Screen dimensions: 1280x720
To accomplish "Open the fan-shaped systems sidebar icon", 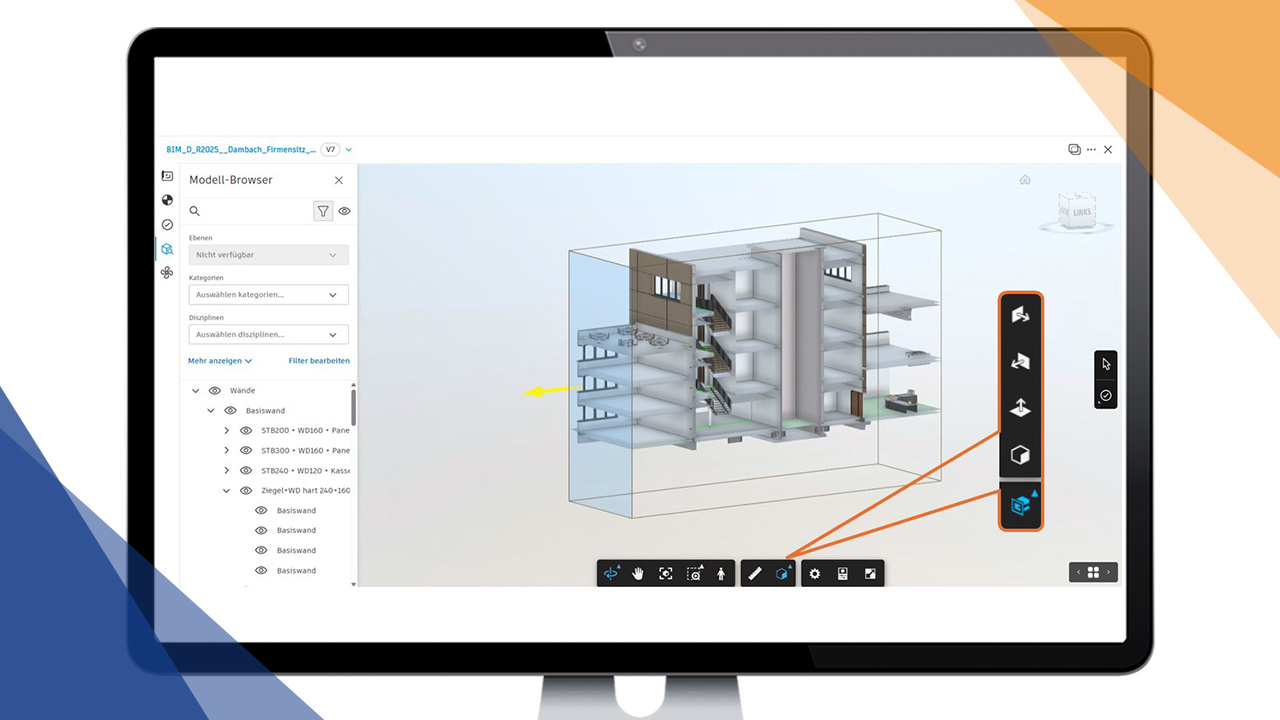I will (167, 272).
